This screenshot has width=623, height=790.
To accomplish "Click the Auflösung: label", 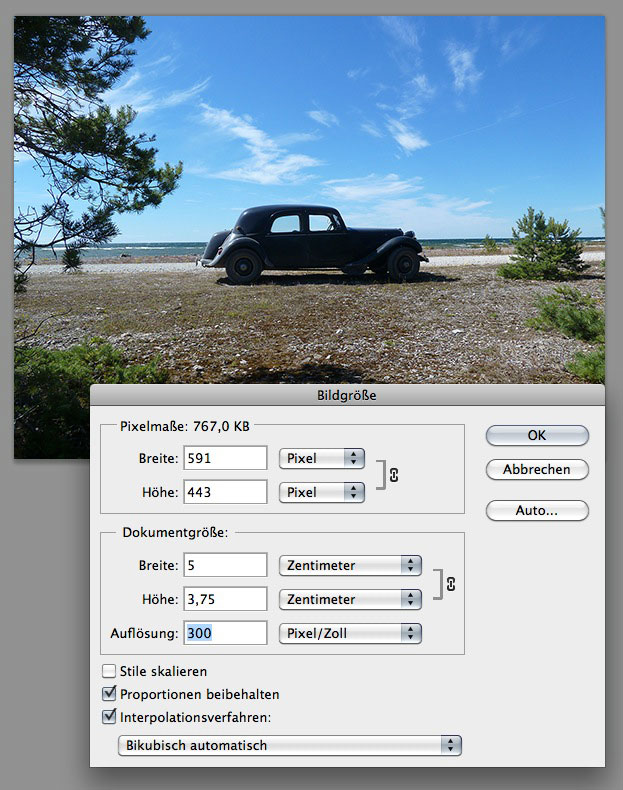I will point(145,633).
